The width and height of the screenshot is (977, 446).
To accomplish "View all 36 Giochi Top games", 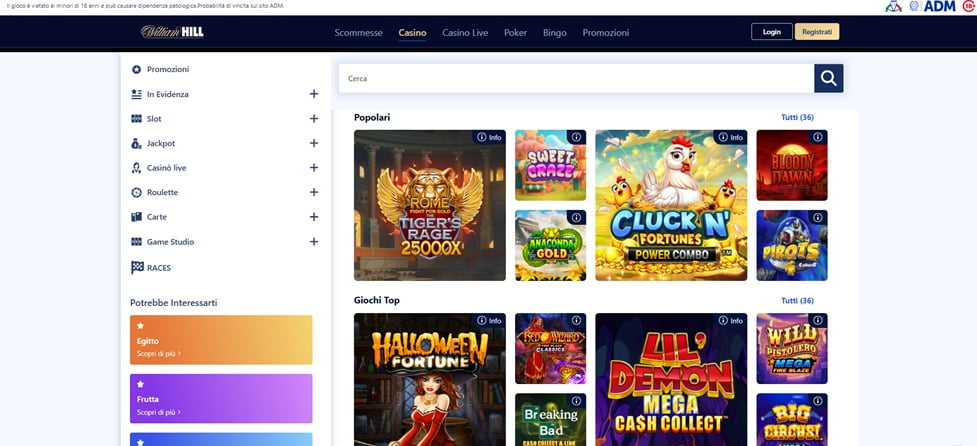I will [x=798, y=300].
